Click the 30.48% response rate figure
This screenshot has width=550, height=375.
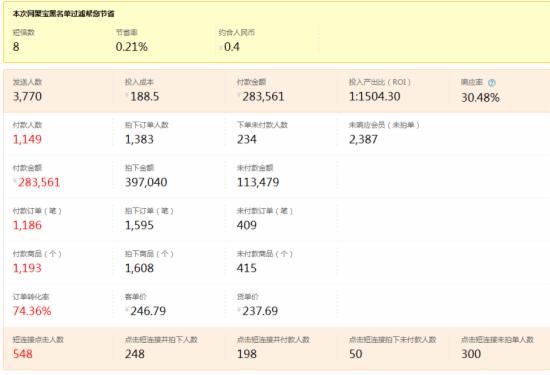point(480,98)
